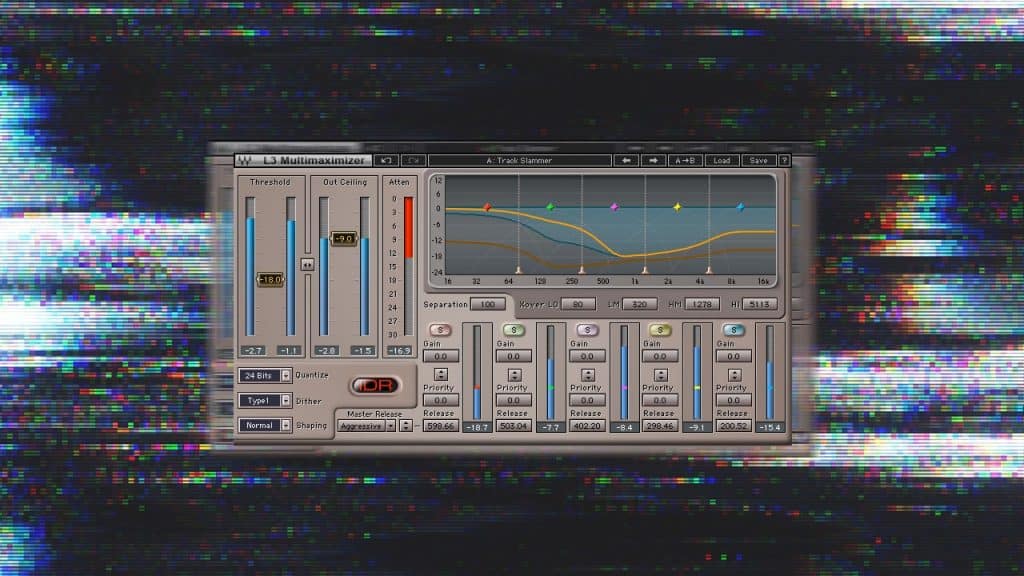The height and width of the screenshot is (576, 1024).
Task: Select the yellow high-mid band marker
Action: click(677, 207)
